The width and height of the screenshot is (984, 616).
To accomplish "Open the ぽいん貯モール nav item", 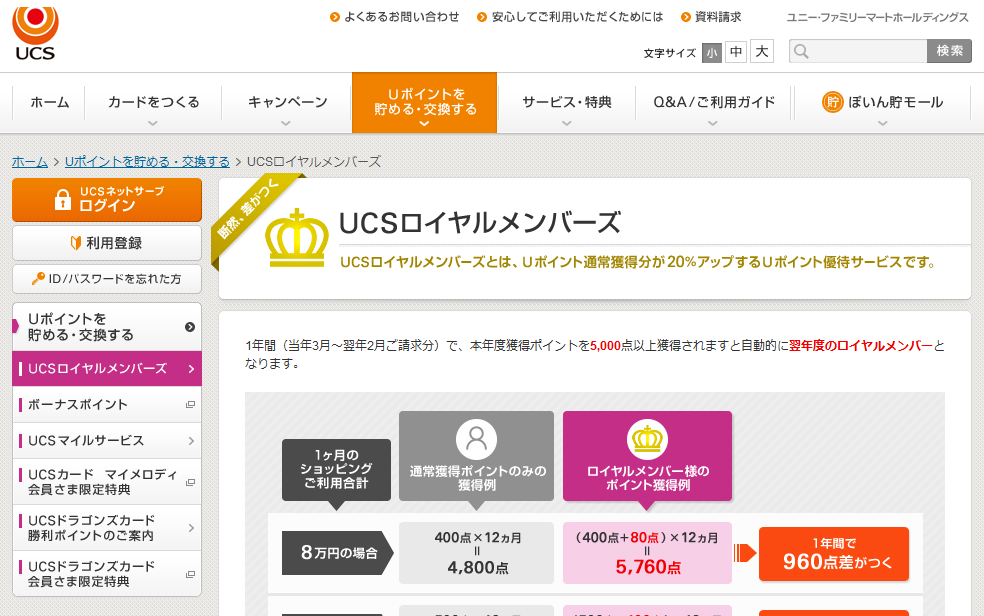I will tap(882, 102).
